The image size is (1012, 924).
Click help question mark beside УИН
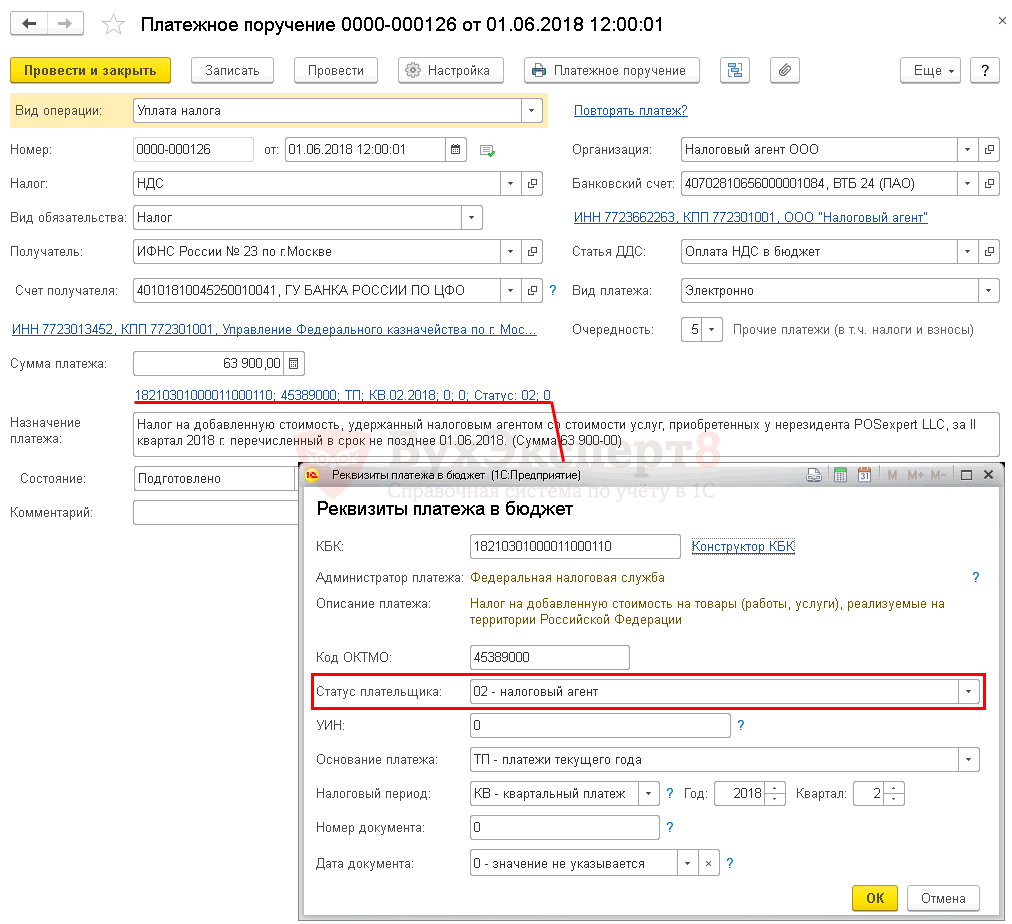click(x=740, y=726)
